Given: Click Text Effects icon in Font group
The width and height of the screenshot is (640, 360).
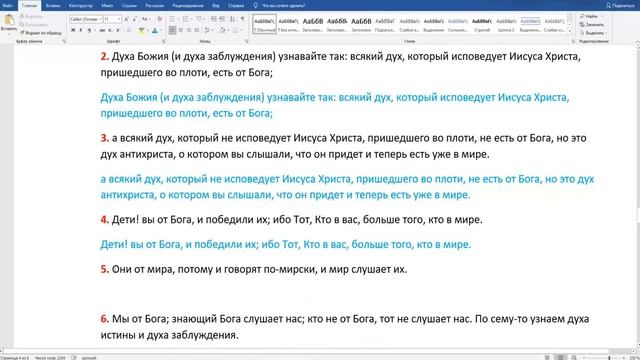Looking at the screenshot, I should coord(129,31).
